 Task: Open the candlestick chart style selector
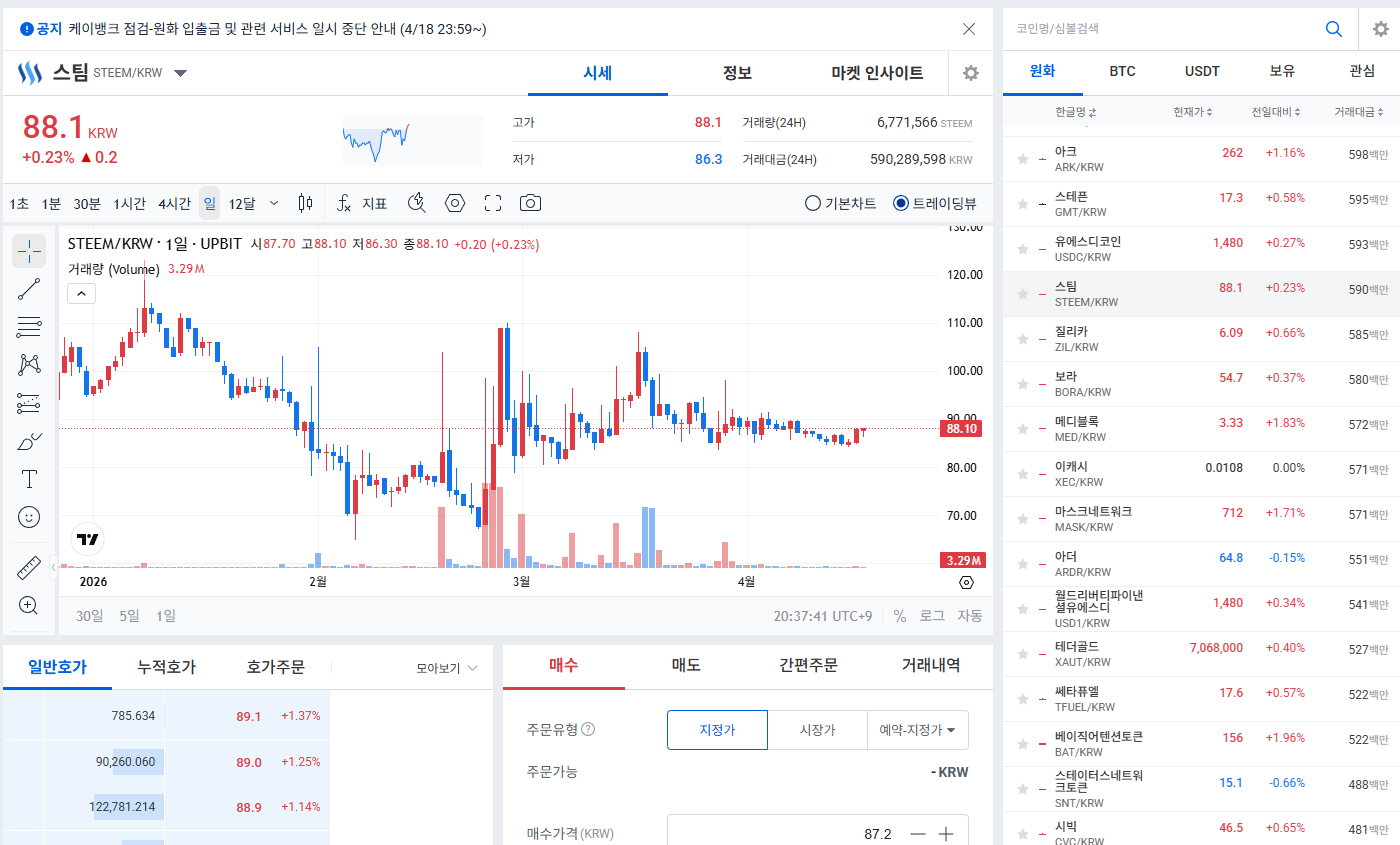[x=306, y=203]
